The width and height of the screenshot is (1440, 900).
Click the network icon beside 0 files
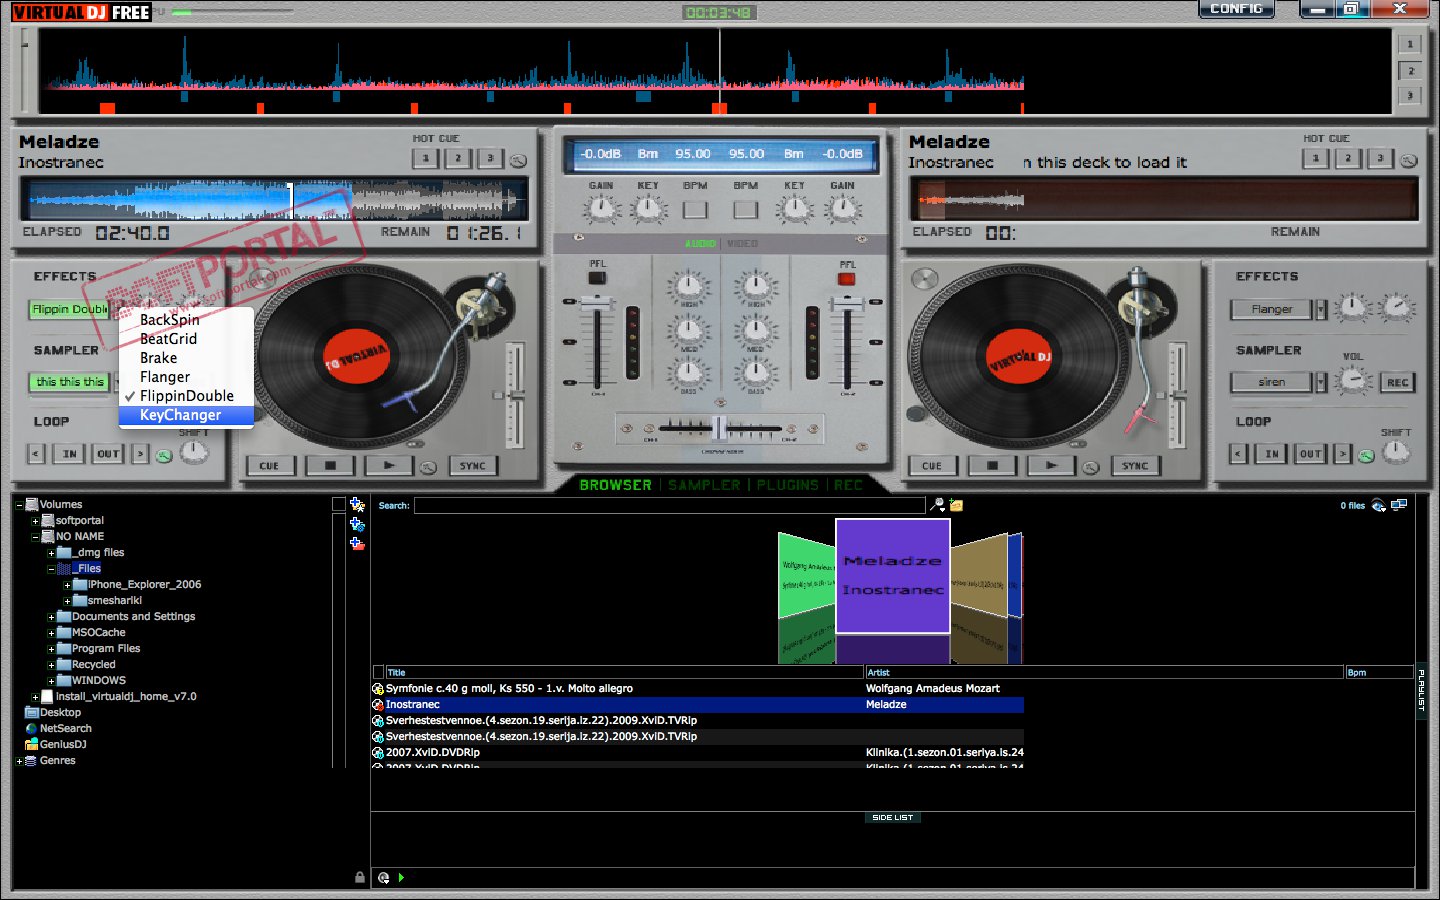tap(1378, 505)
